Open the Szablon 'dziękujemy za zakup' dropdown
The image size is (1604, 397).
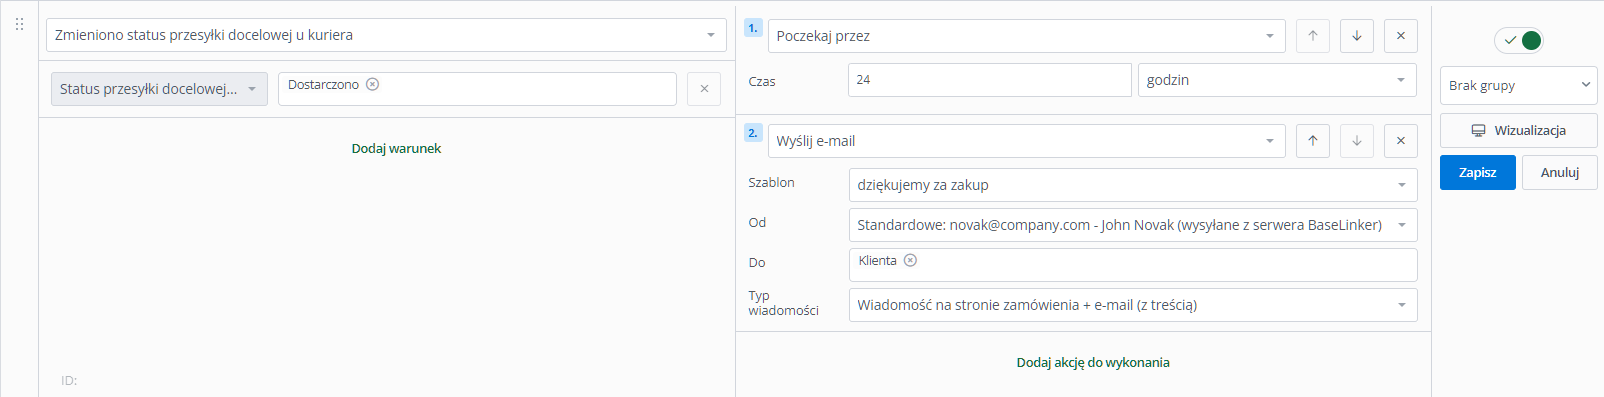click(1133, 185)
